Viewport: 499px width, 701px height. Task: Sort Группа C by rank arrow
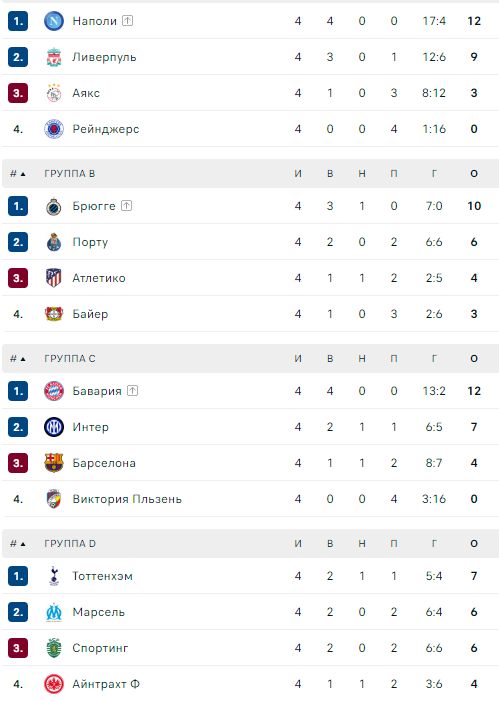[x=18, y=359]
